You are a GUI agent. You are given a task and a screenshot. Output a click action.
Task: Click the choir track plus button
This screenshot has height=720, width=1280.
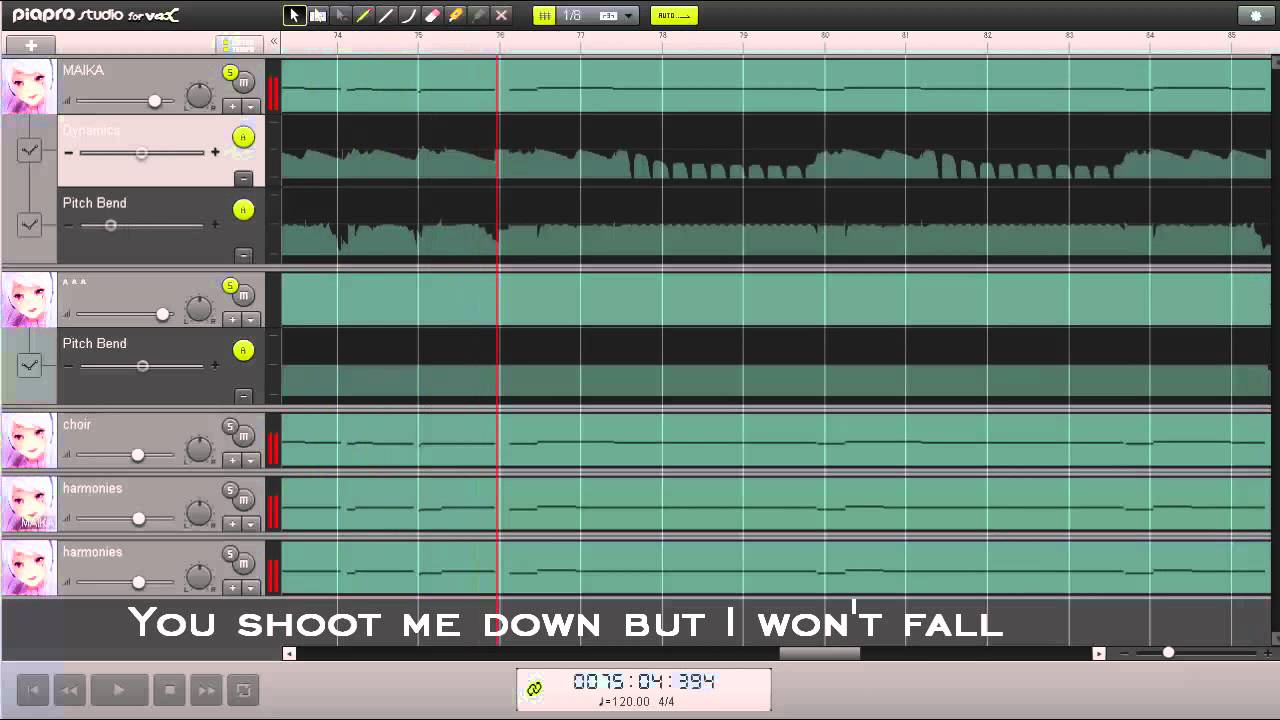click(232, 460)
